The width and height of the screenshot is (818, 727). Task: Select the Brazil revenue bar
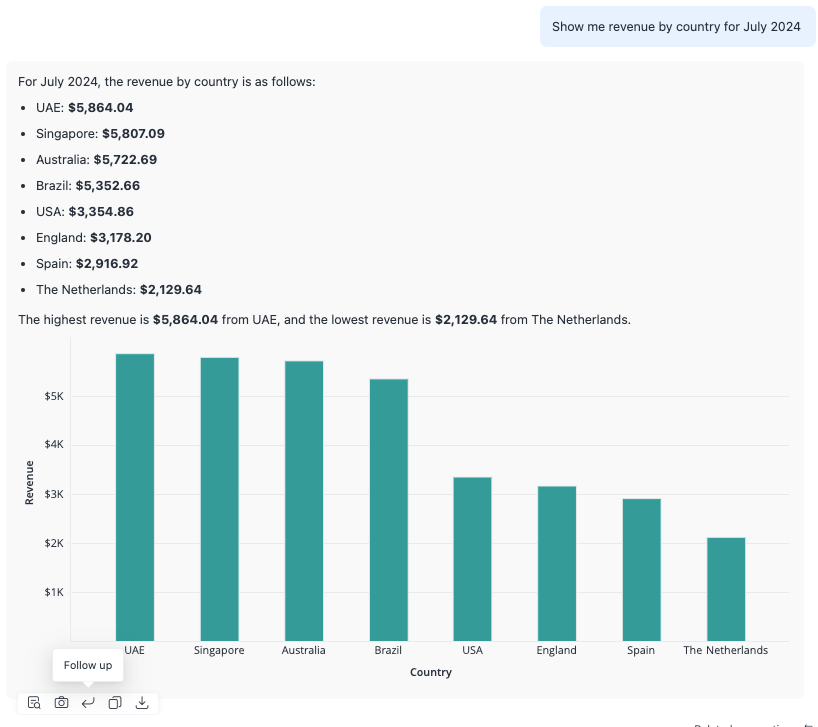388,510
